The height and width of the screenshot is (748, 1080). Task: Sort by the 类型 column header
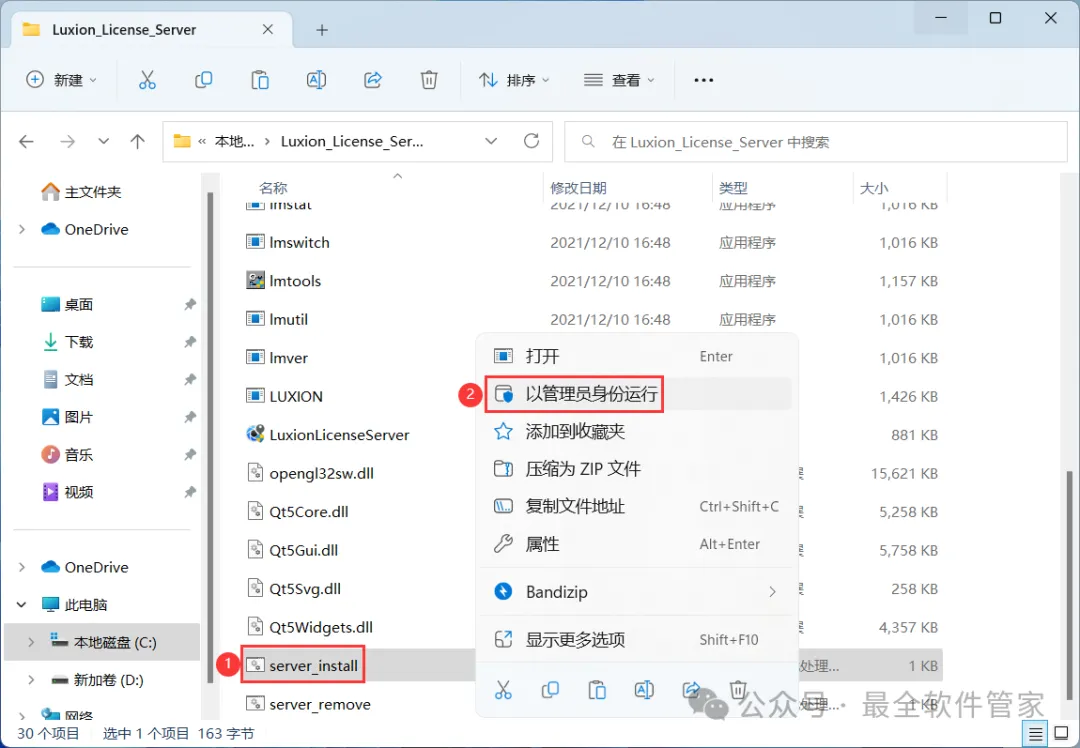[x=733, y=188]
